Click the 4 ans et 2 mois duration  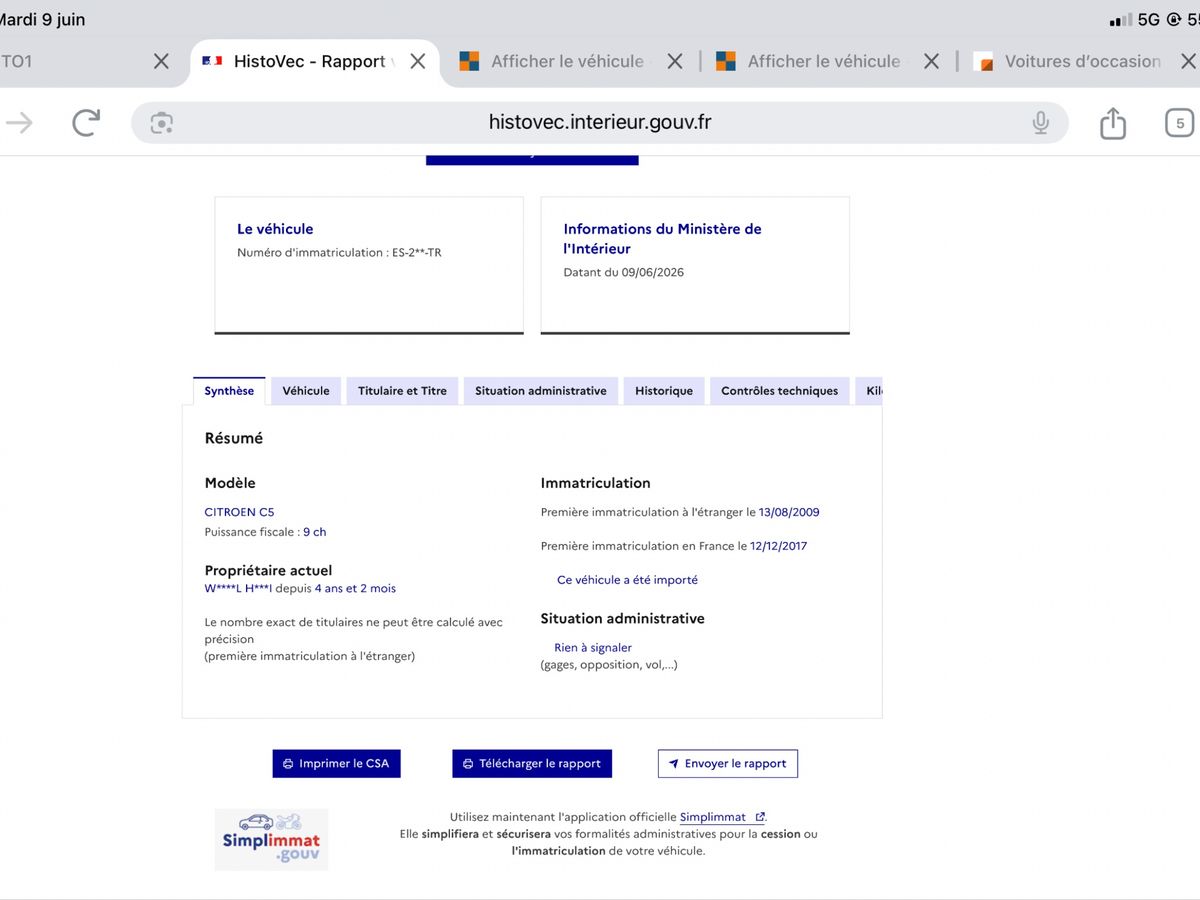point(355,588)
